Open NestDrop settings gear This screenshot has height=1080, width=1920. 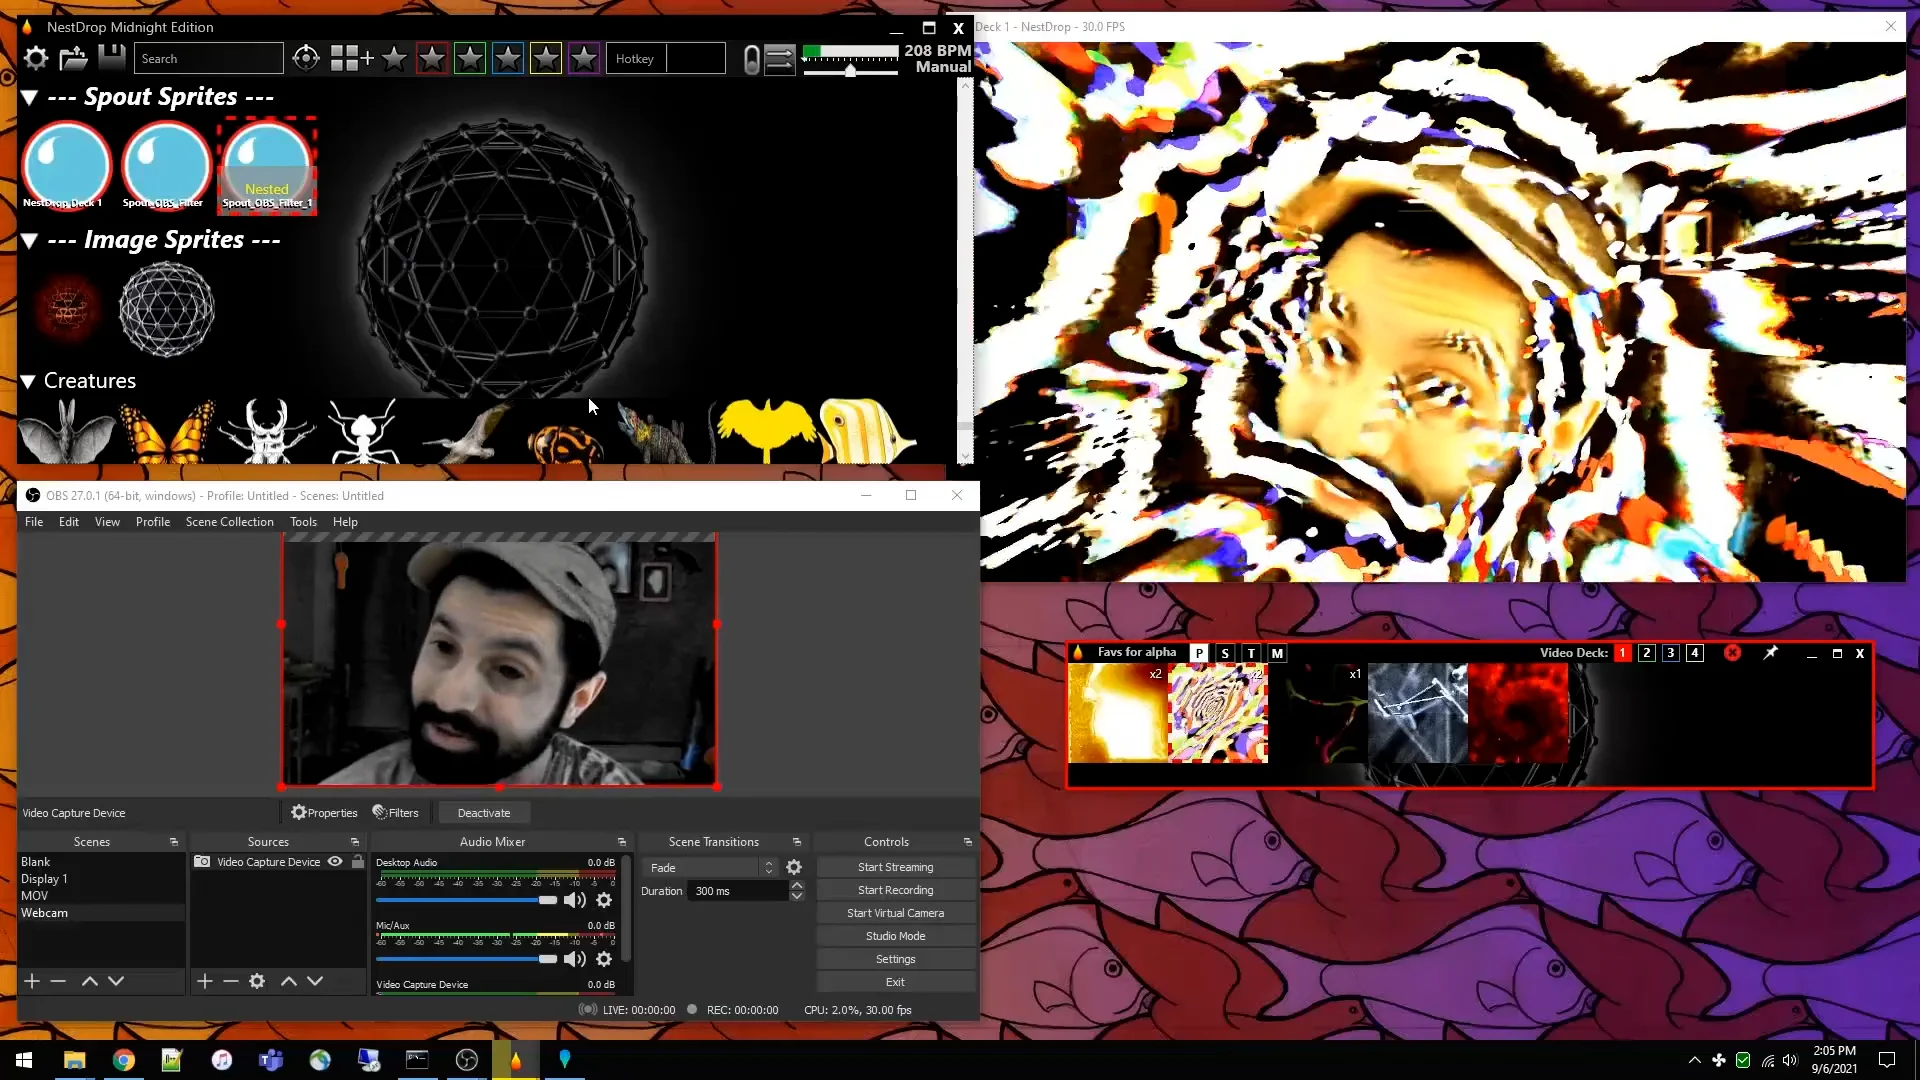point(35,58)
